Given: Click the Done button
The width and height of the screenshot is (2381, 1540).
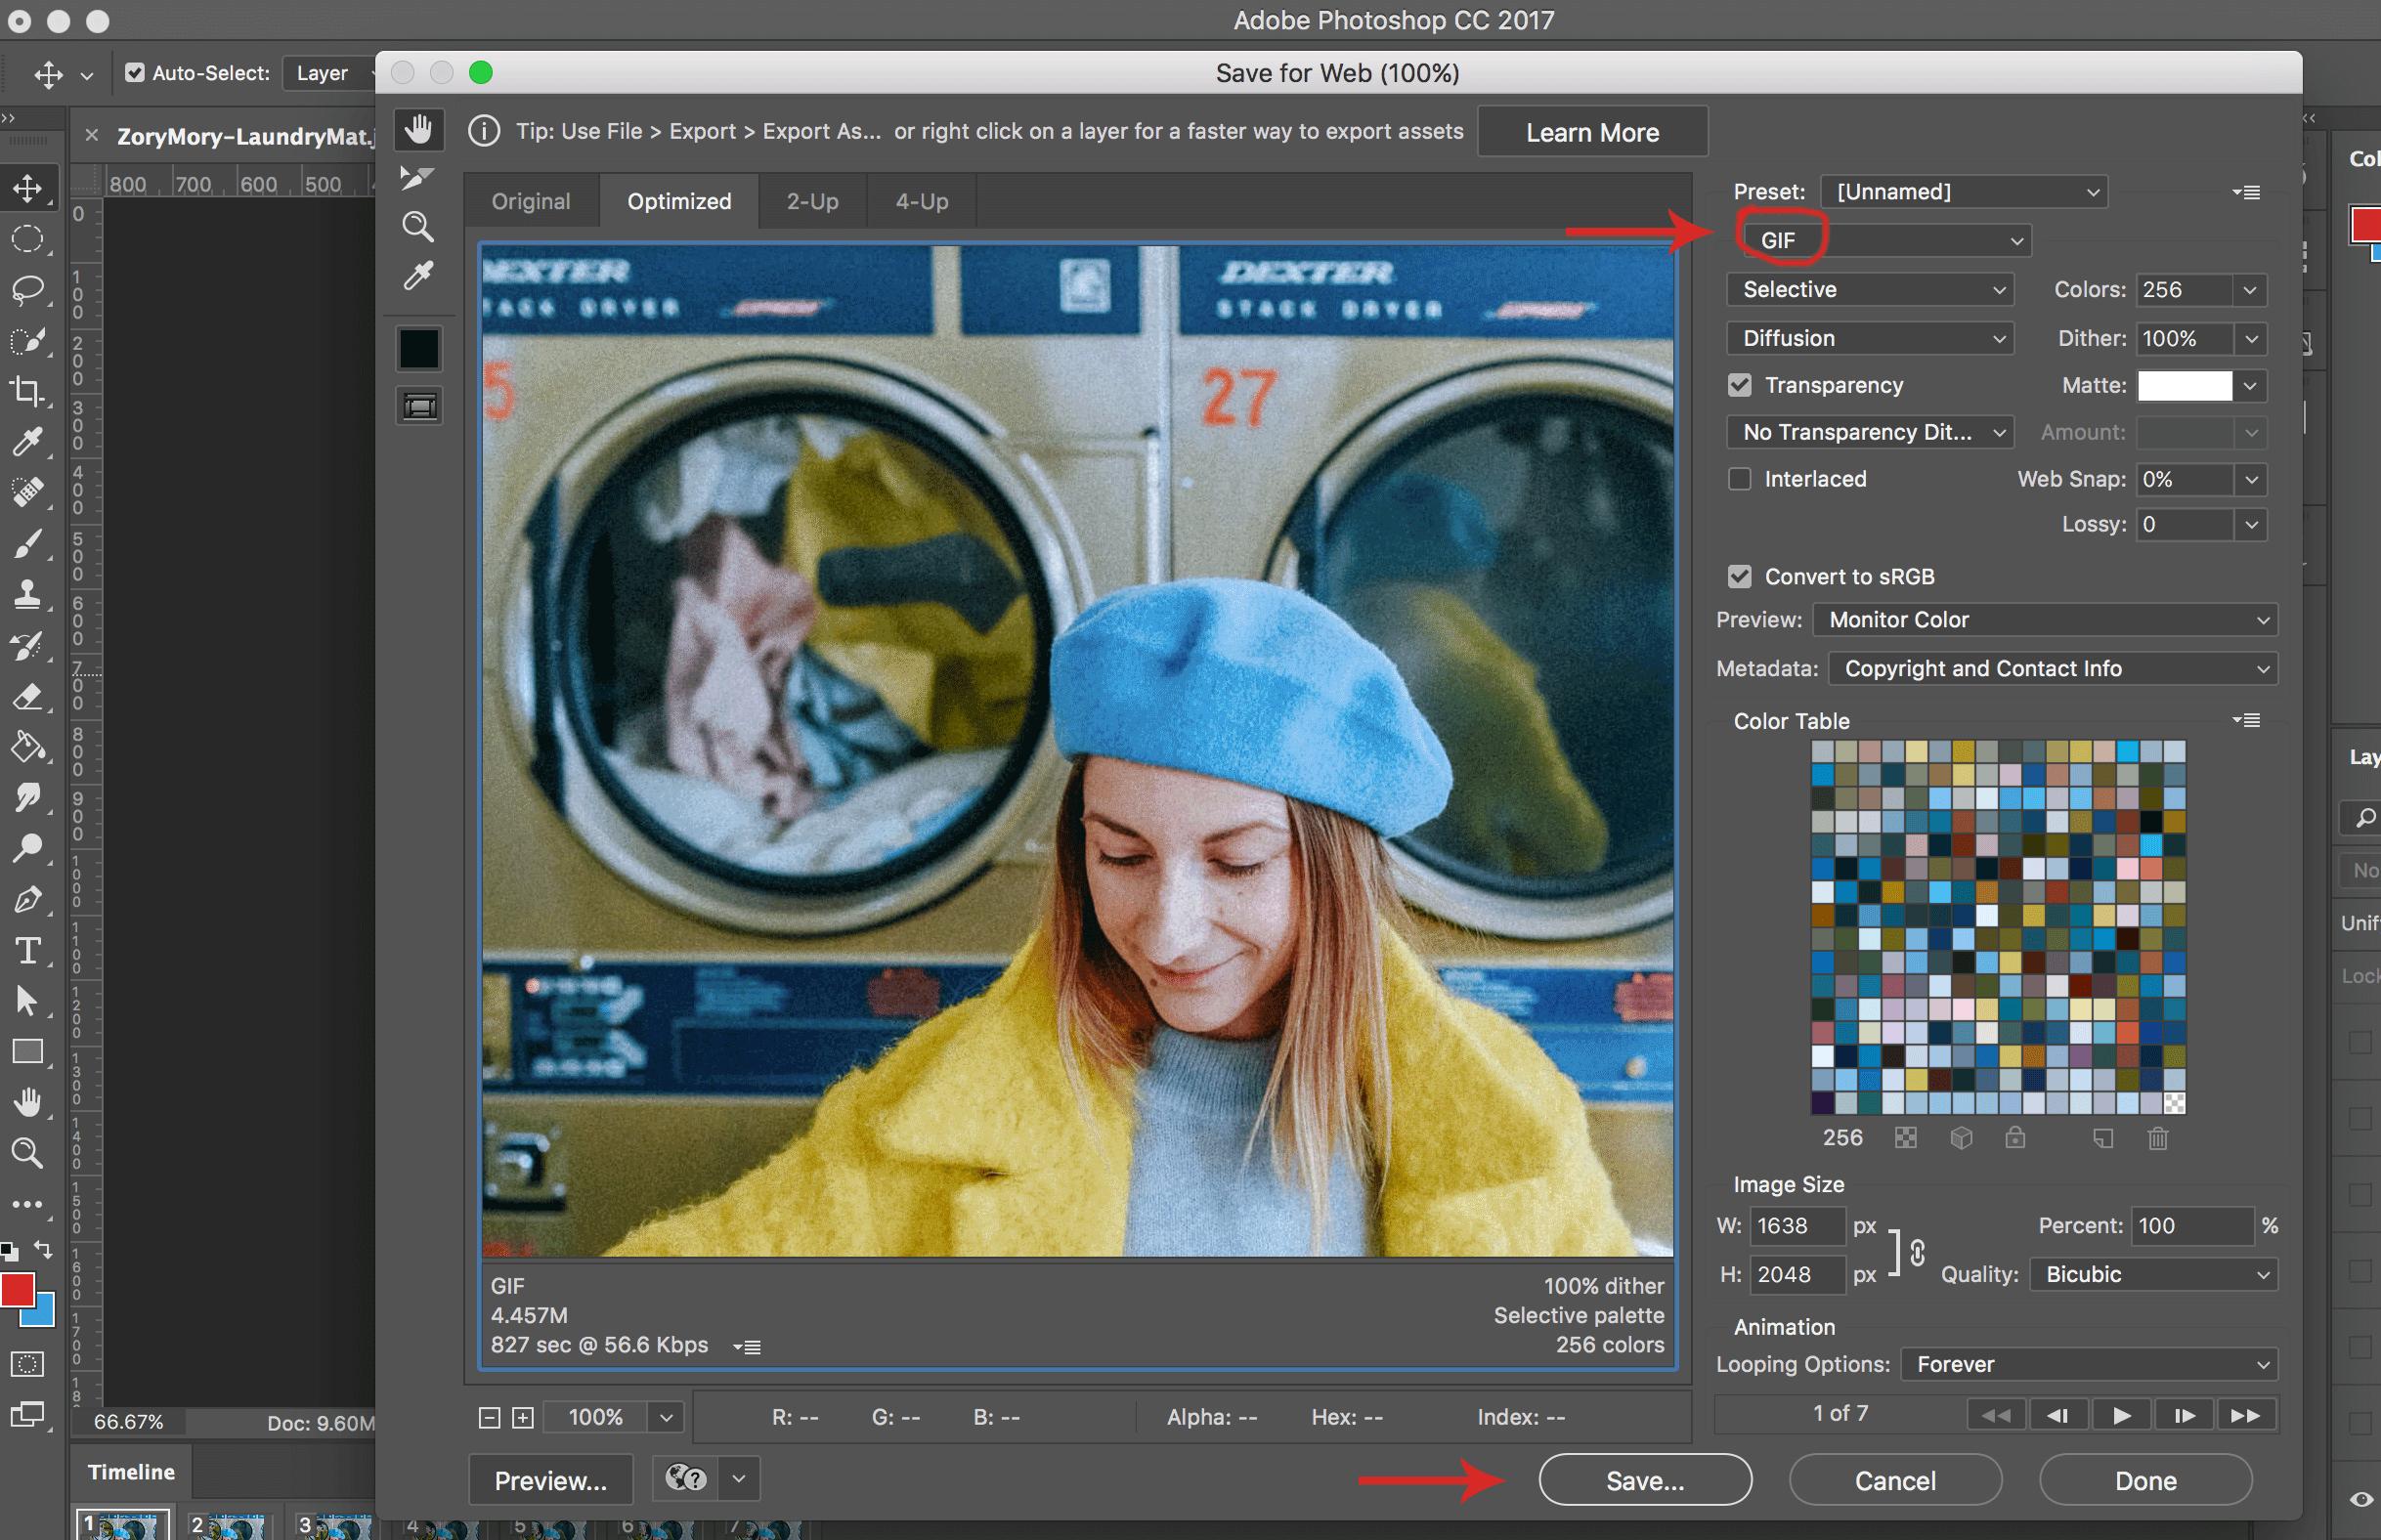Looking at the screenshot, I should [x=2145, y=1480].
